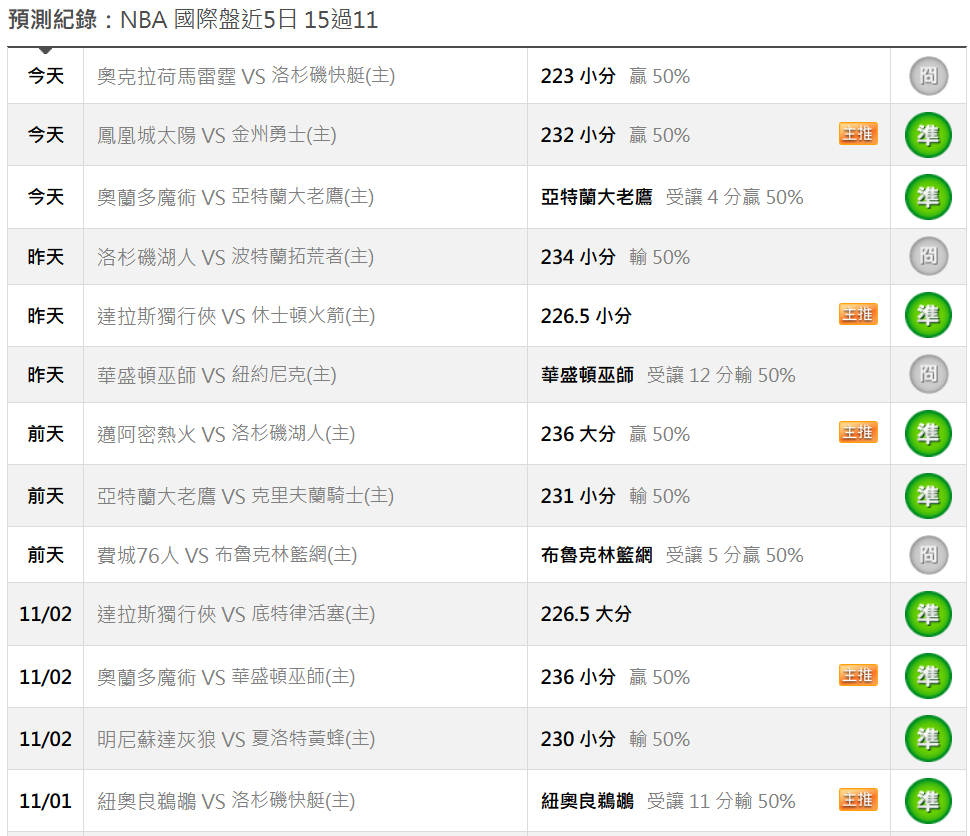The height and width of the screenshot is (836, 970).
Task: Open matchup 鳳凰城太陽 VS 金州勇士(主)
Action: [x=217, y=135]
